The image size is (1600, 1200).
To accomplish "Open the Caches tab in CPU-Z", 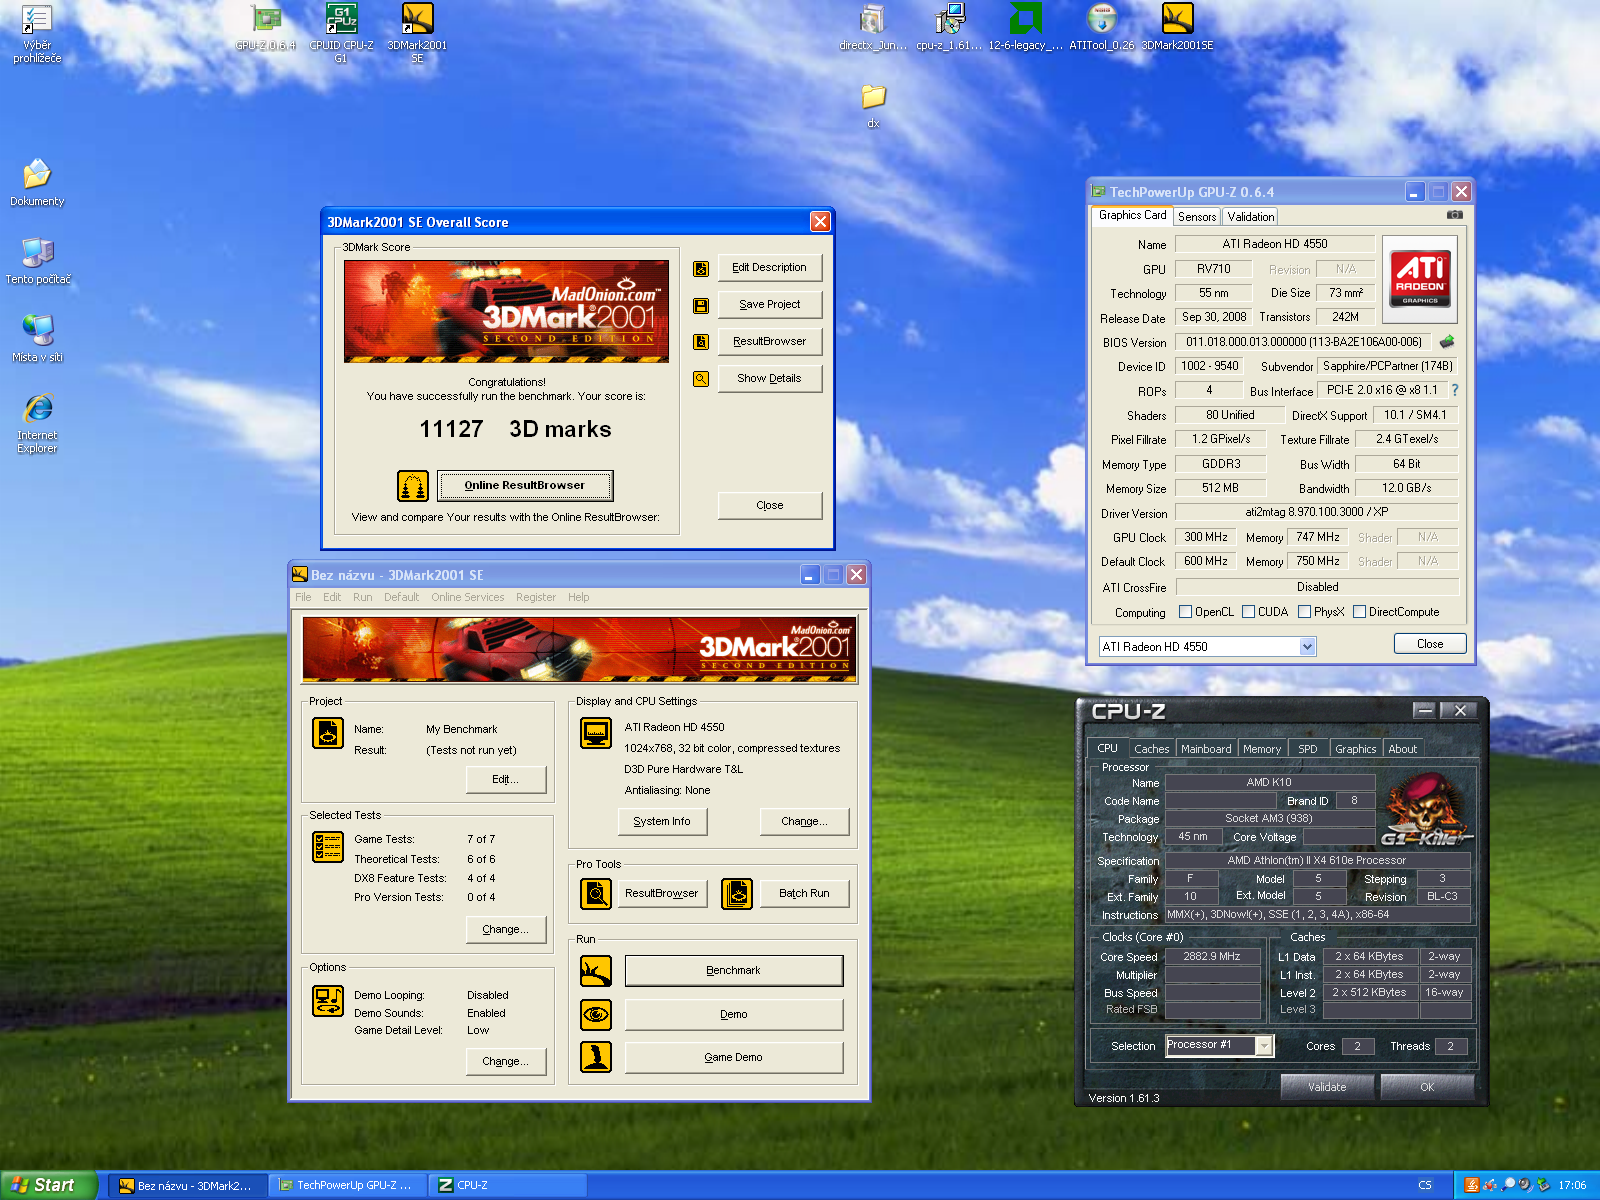I will 1151,749.
